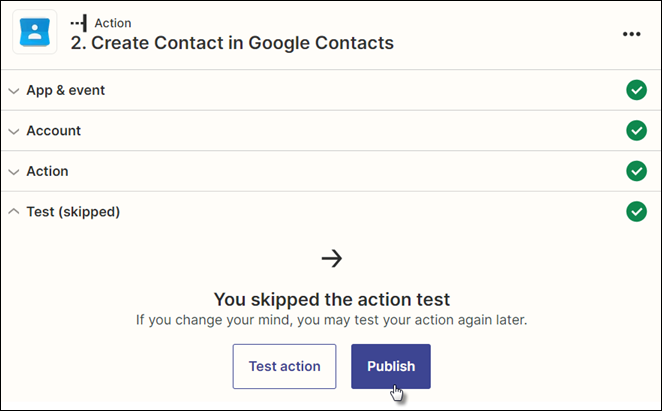Publish the Zap
The image size is (662, 411).
click(x=391, y=366)
